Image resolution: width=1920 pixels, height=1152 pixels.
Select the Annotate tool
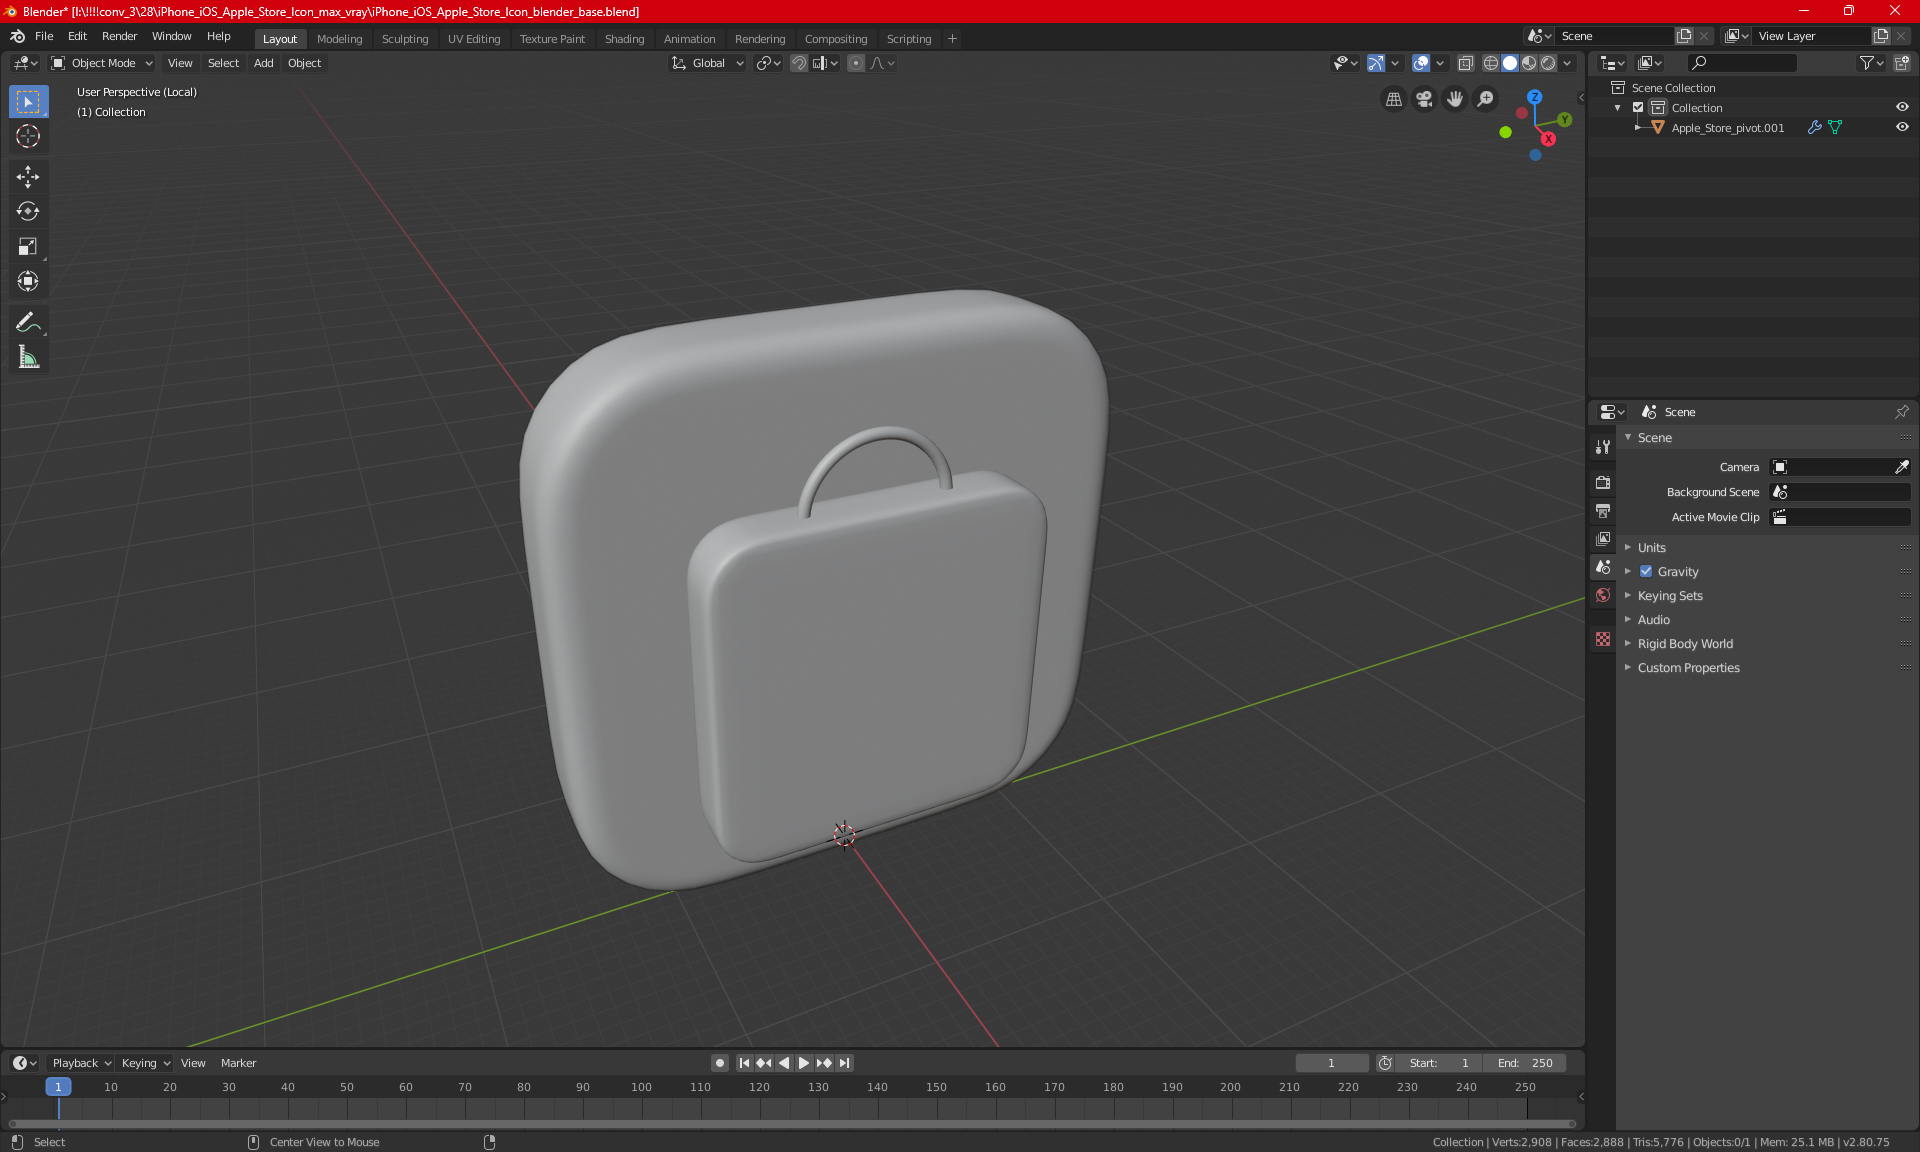tap(28, 322)
